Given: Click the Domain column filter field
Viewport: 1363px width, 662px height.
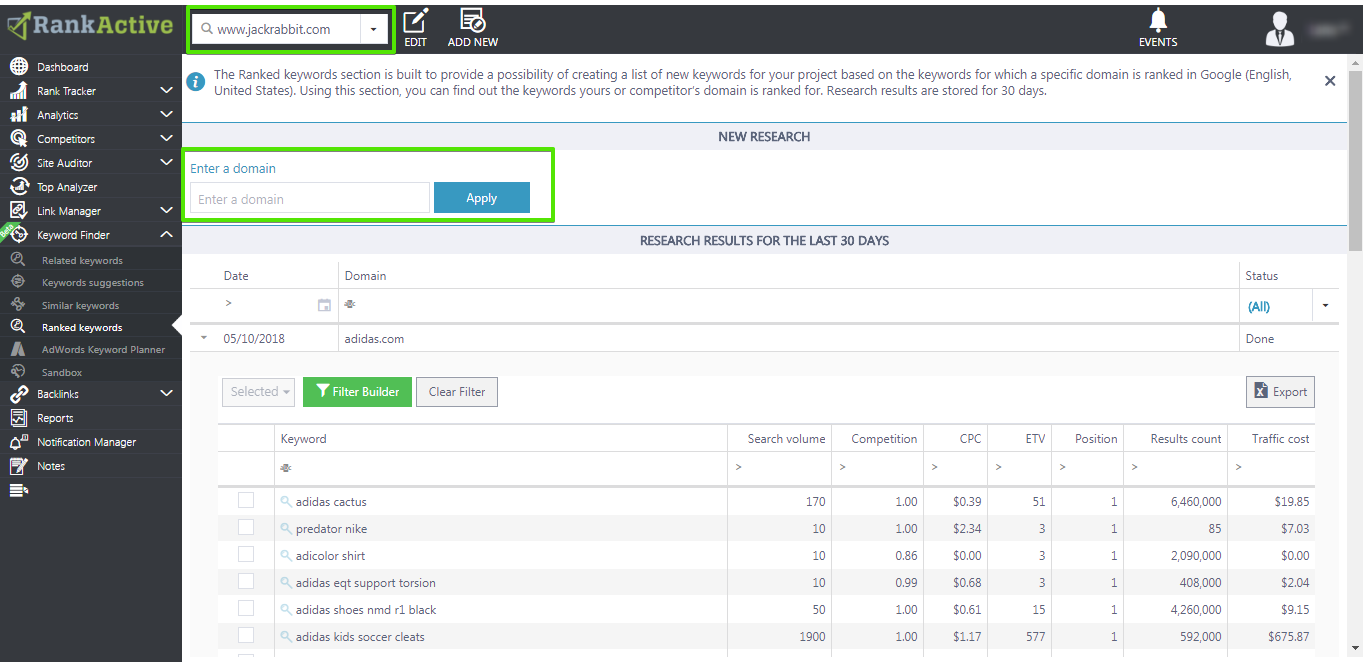Looking at the screenshot, I should click(x=789, y=305).
